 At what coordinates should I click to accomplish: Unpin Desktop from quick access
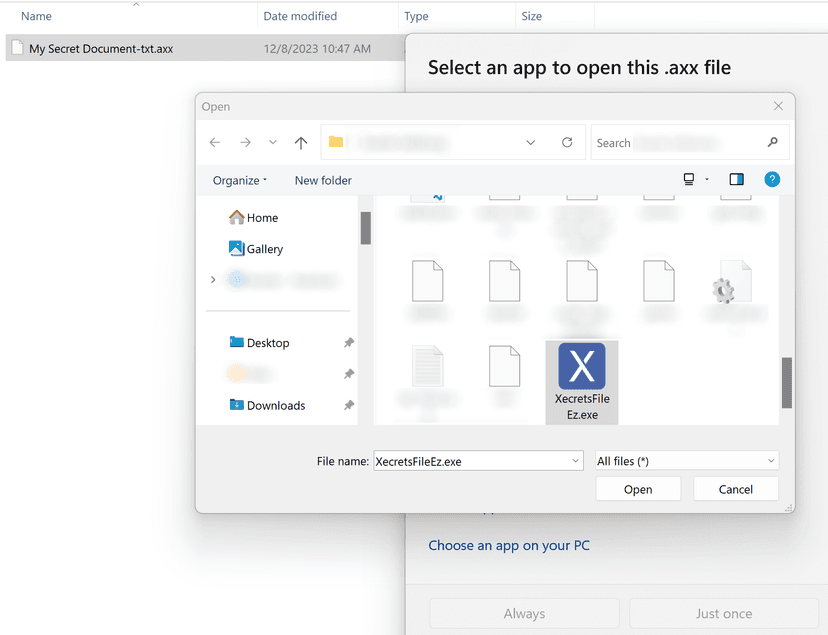point(349,343)
